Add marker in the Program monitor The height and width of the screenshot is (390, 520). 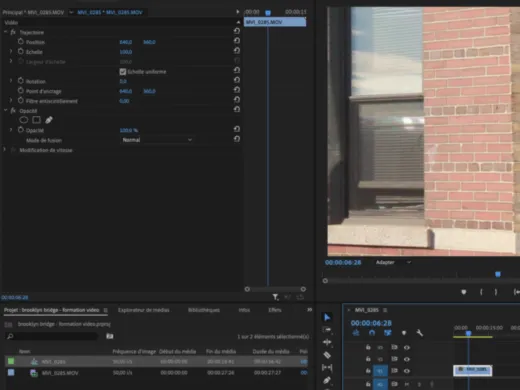point(464,292)
